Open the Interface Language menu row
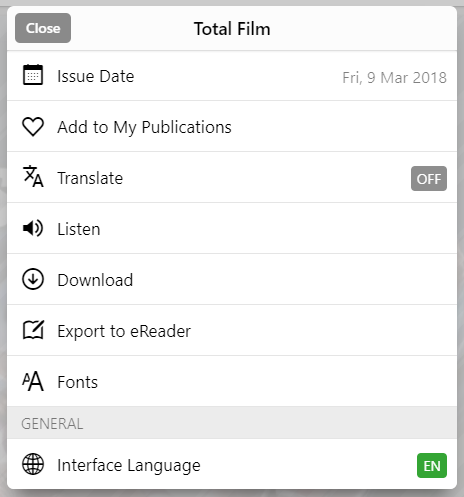This screenshot has width=464, height=497. coord(232,464)
